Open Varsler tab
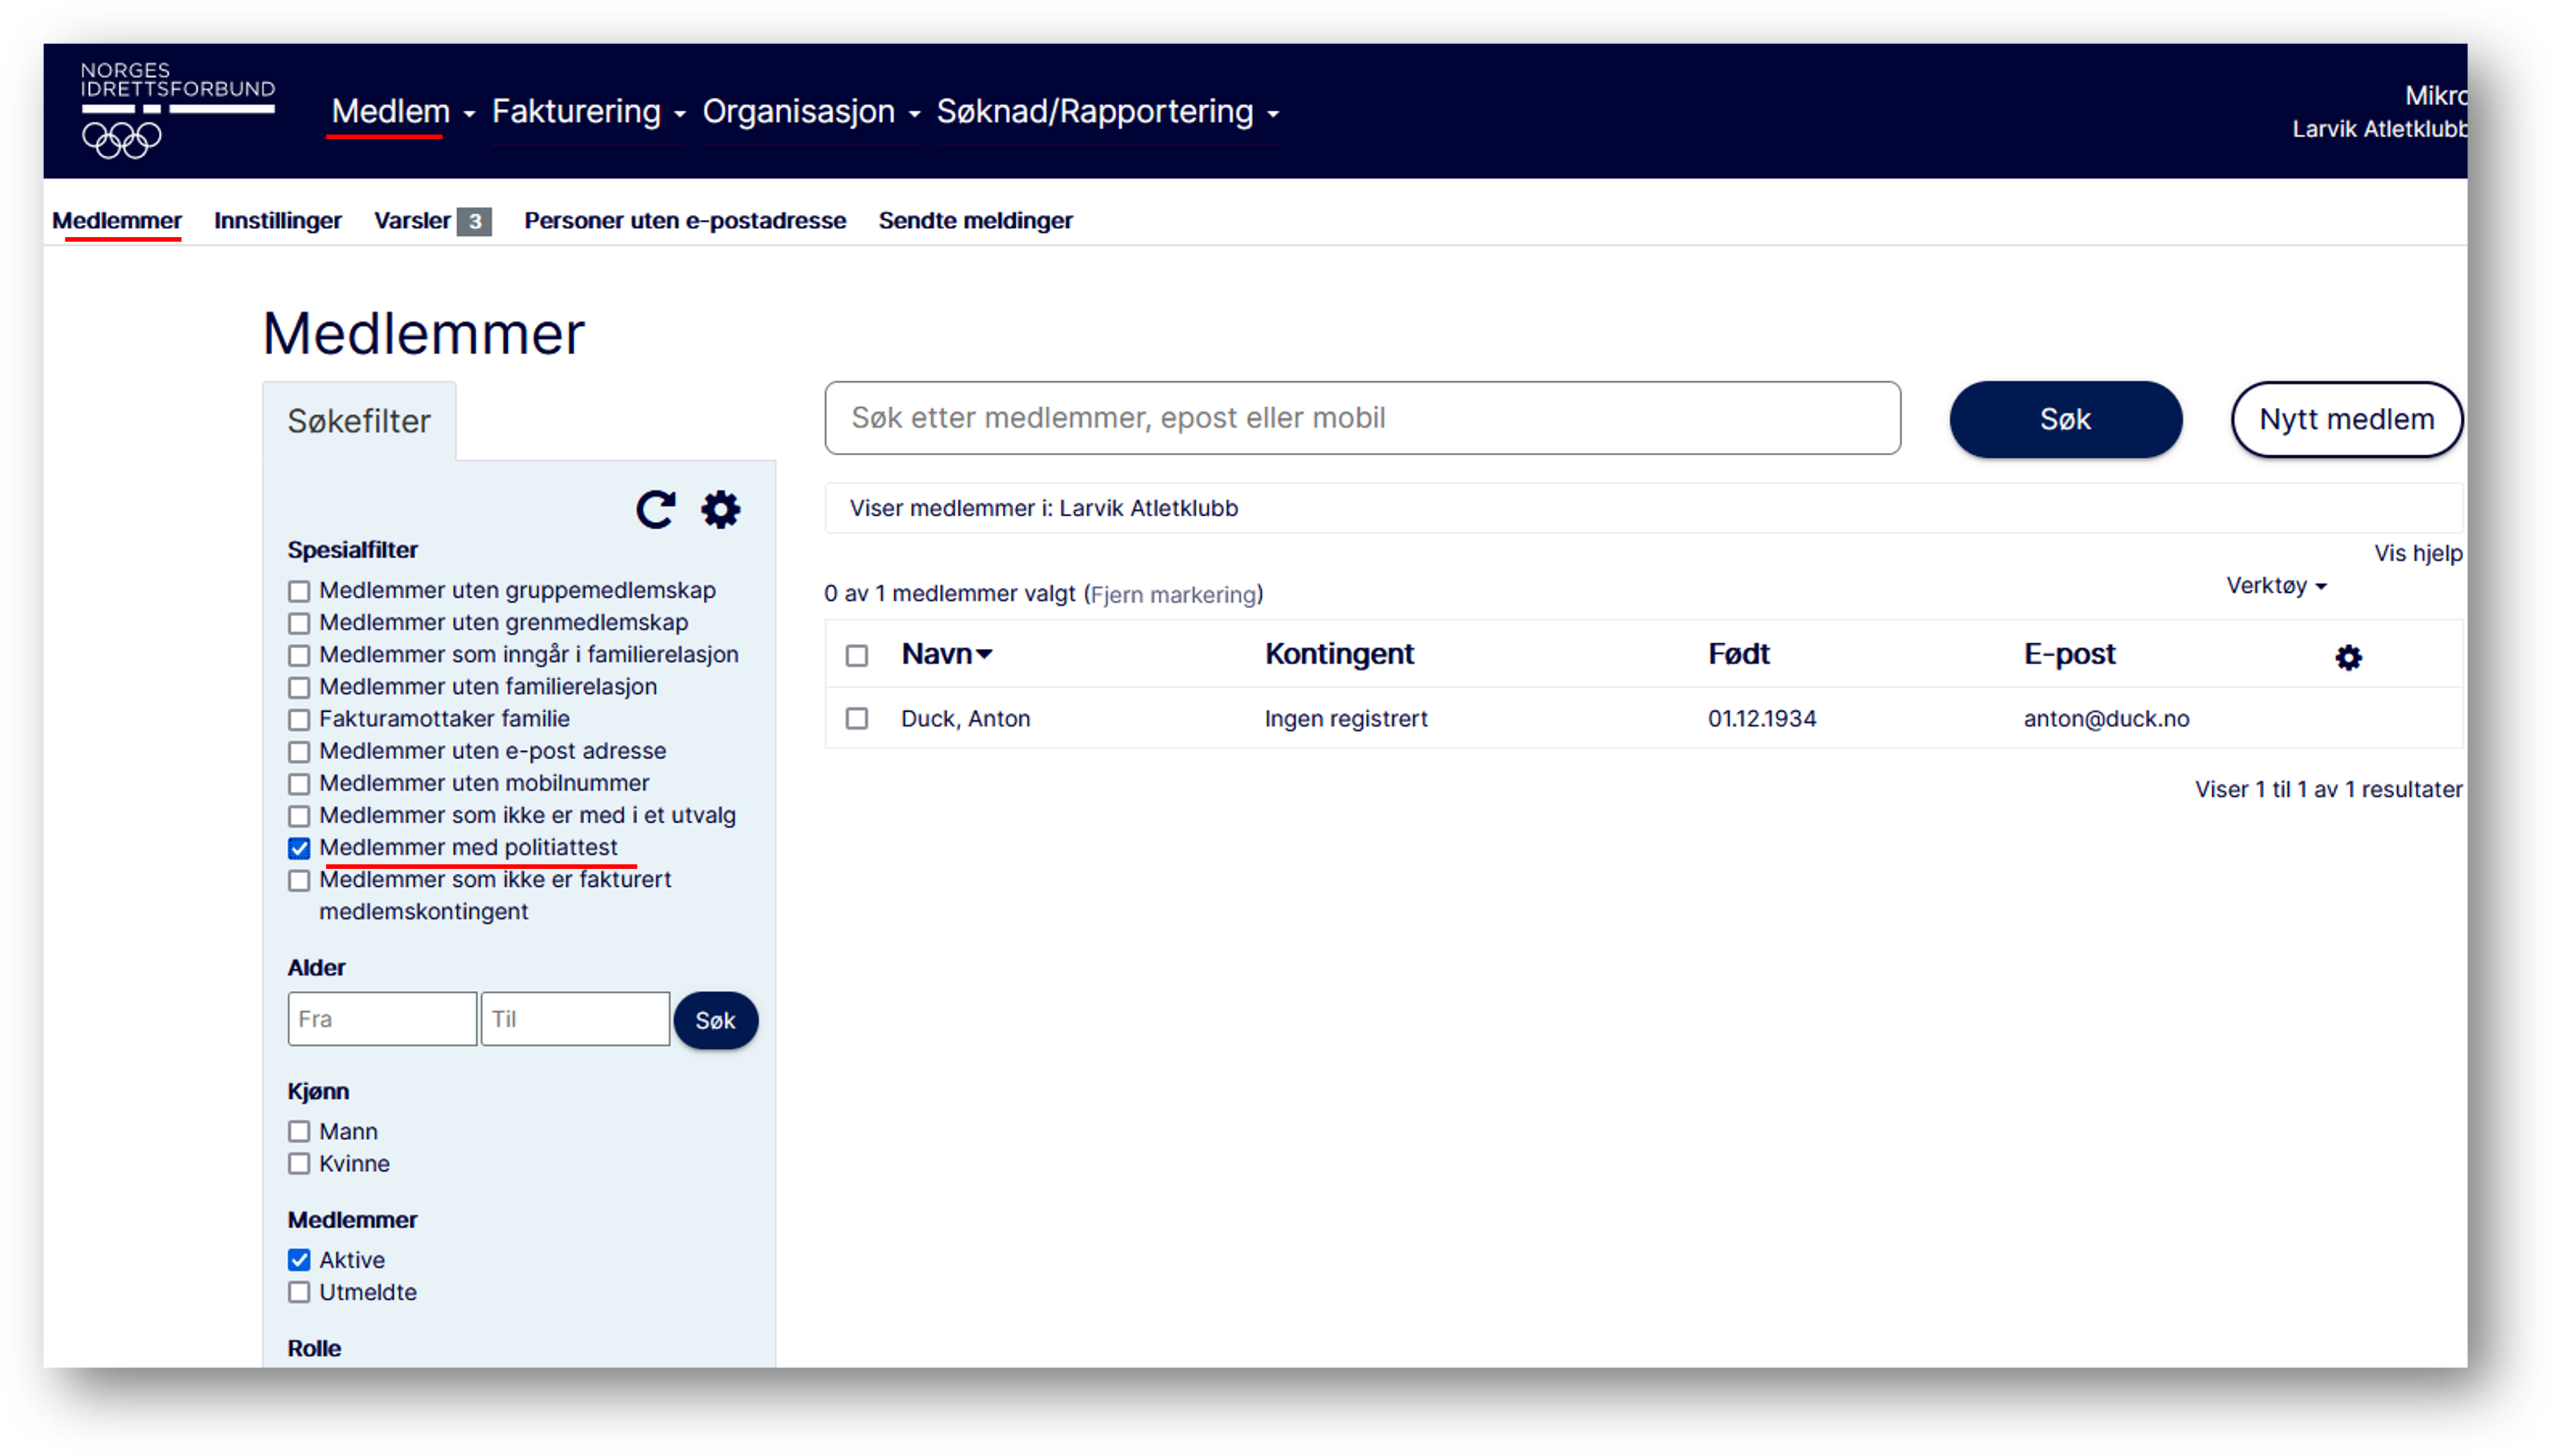This screenshot has width=2556, height=1456. tap(412, 220)
